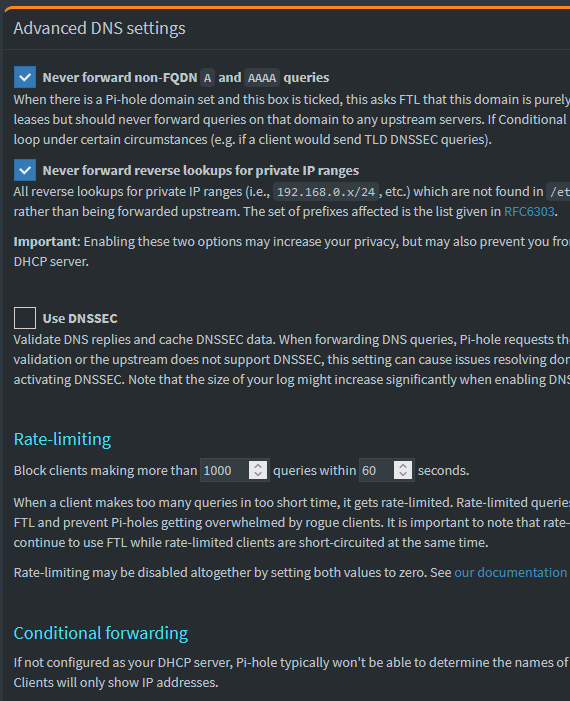Image resolution: width=570 pixels, height=701 pixels.
Task: Click the Rate-limiting section heading
Action: point(62,439)
